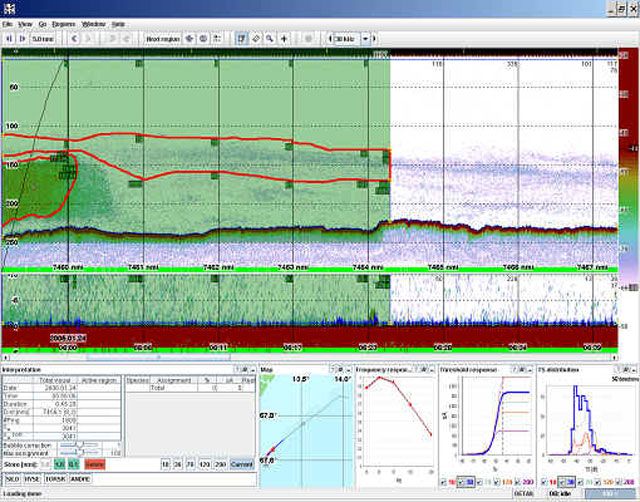640x502 pixels.
Task: Click the step back arrow in toolbar
Action: click(10, 39)
